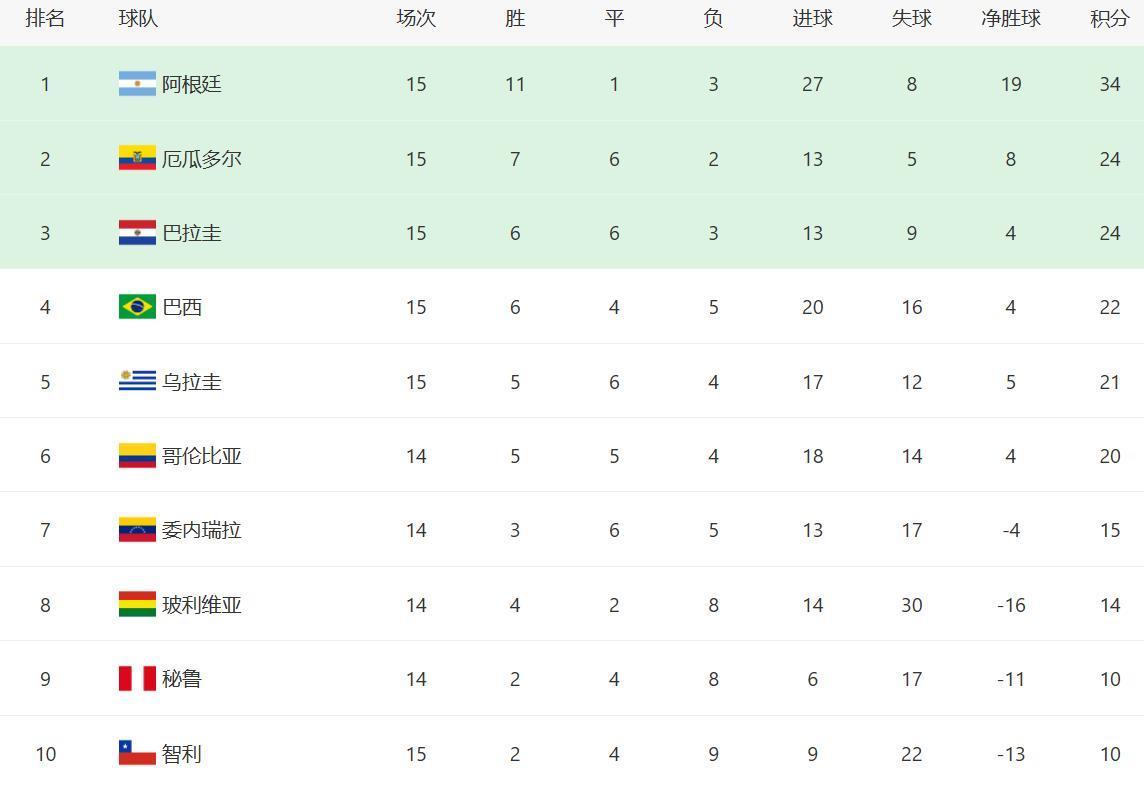1144x787 pixels.
Task: Click the Bolivia flag icon
Action: point(137,604)
